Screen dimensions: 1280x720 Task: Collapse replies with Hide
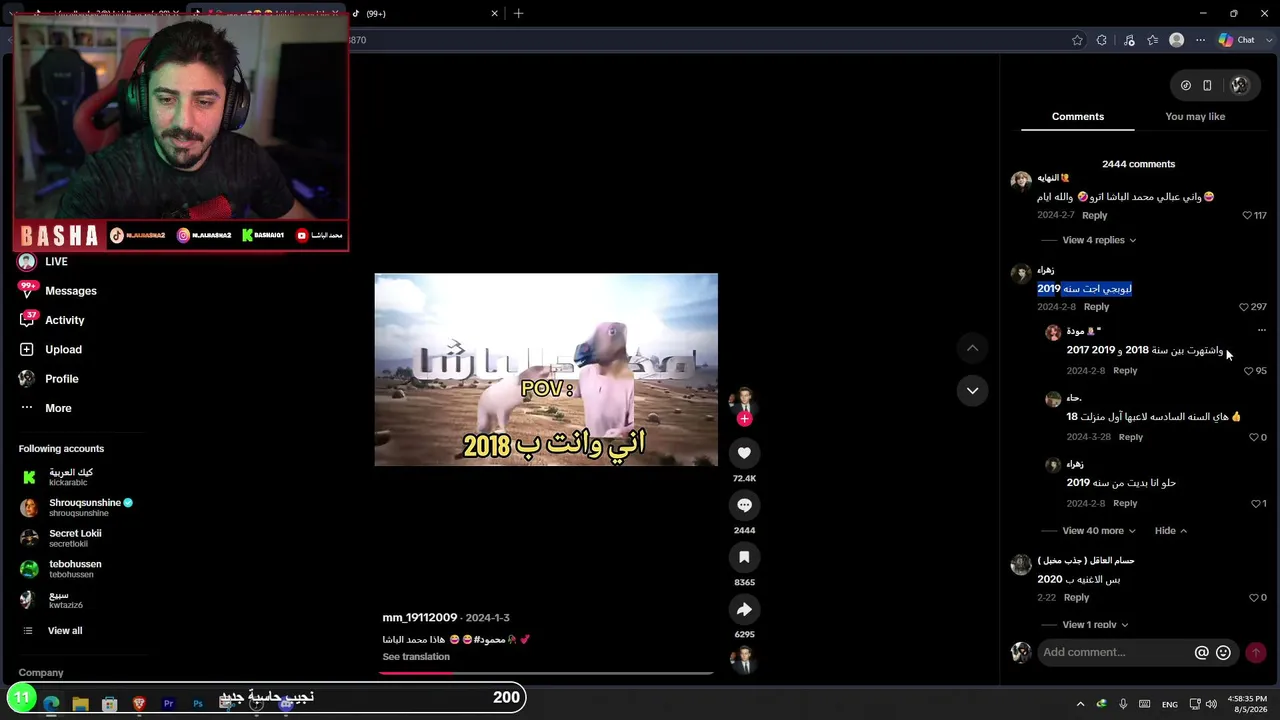click(1171, 531)
